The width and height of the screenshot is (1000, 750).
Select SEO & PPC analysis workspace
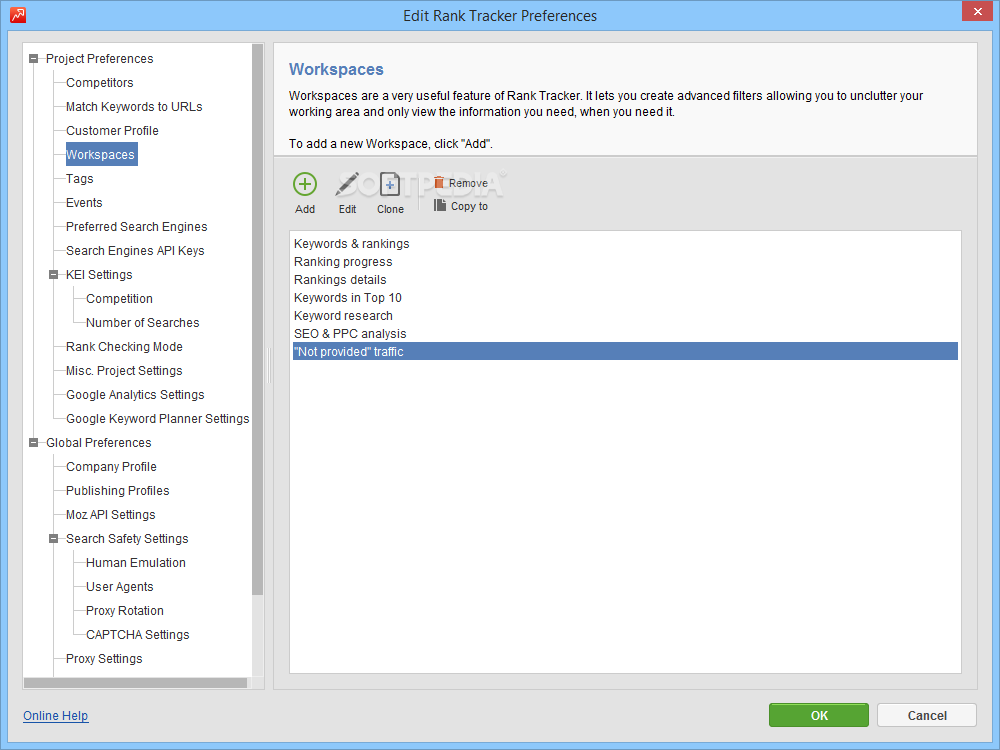click(x=625, y=334)
